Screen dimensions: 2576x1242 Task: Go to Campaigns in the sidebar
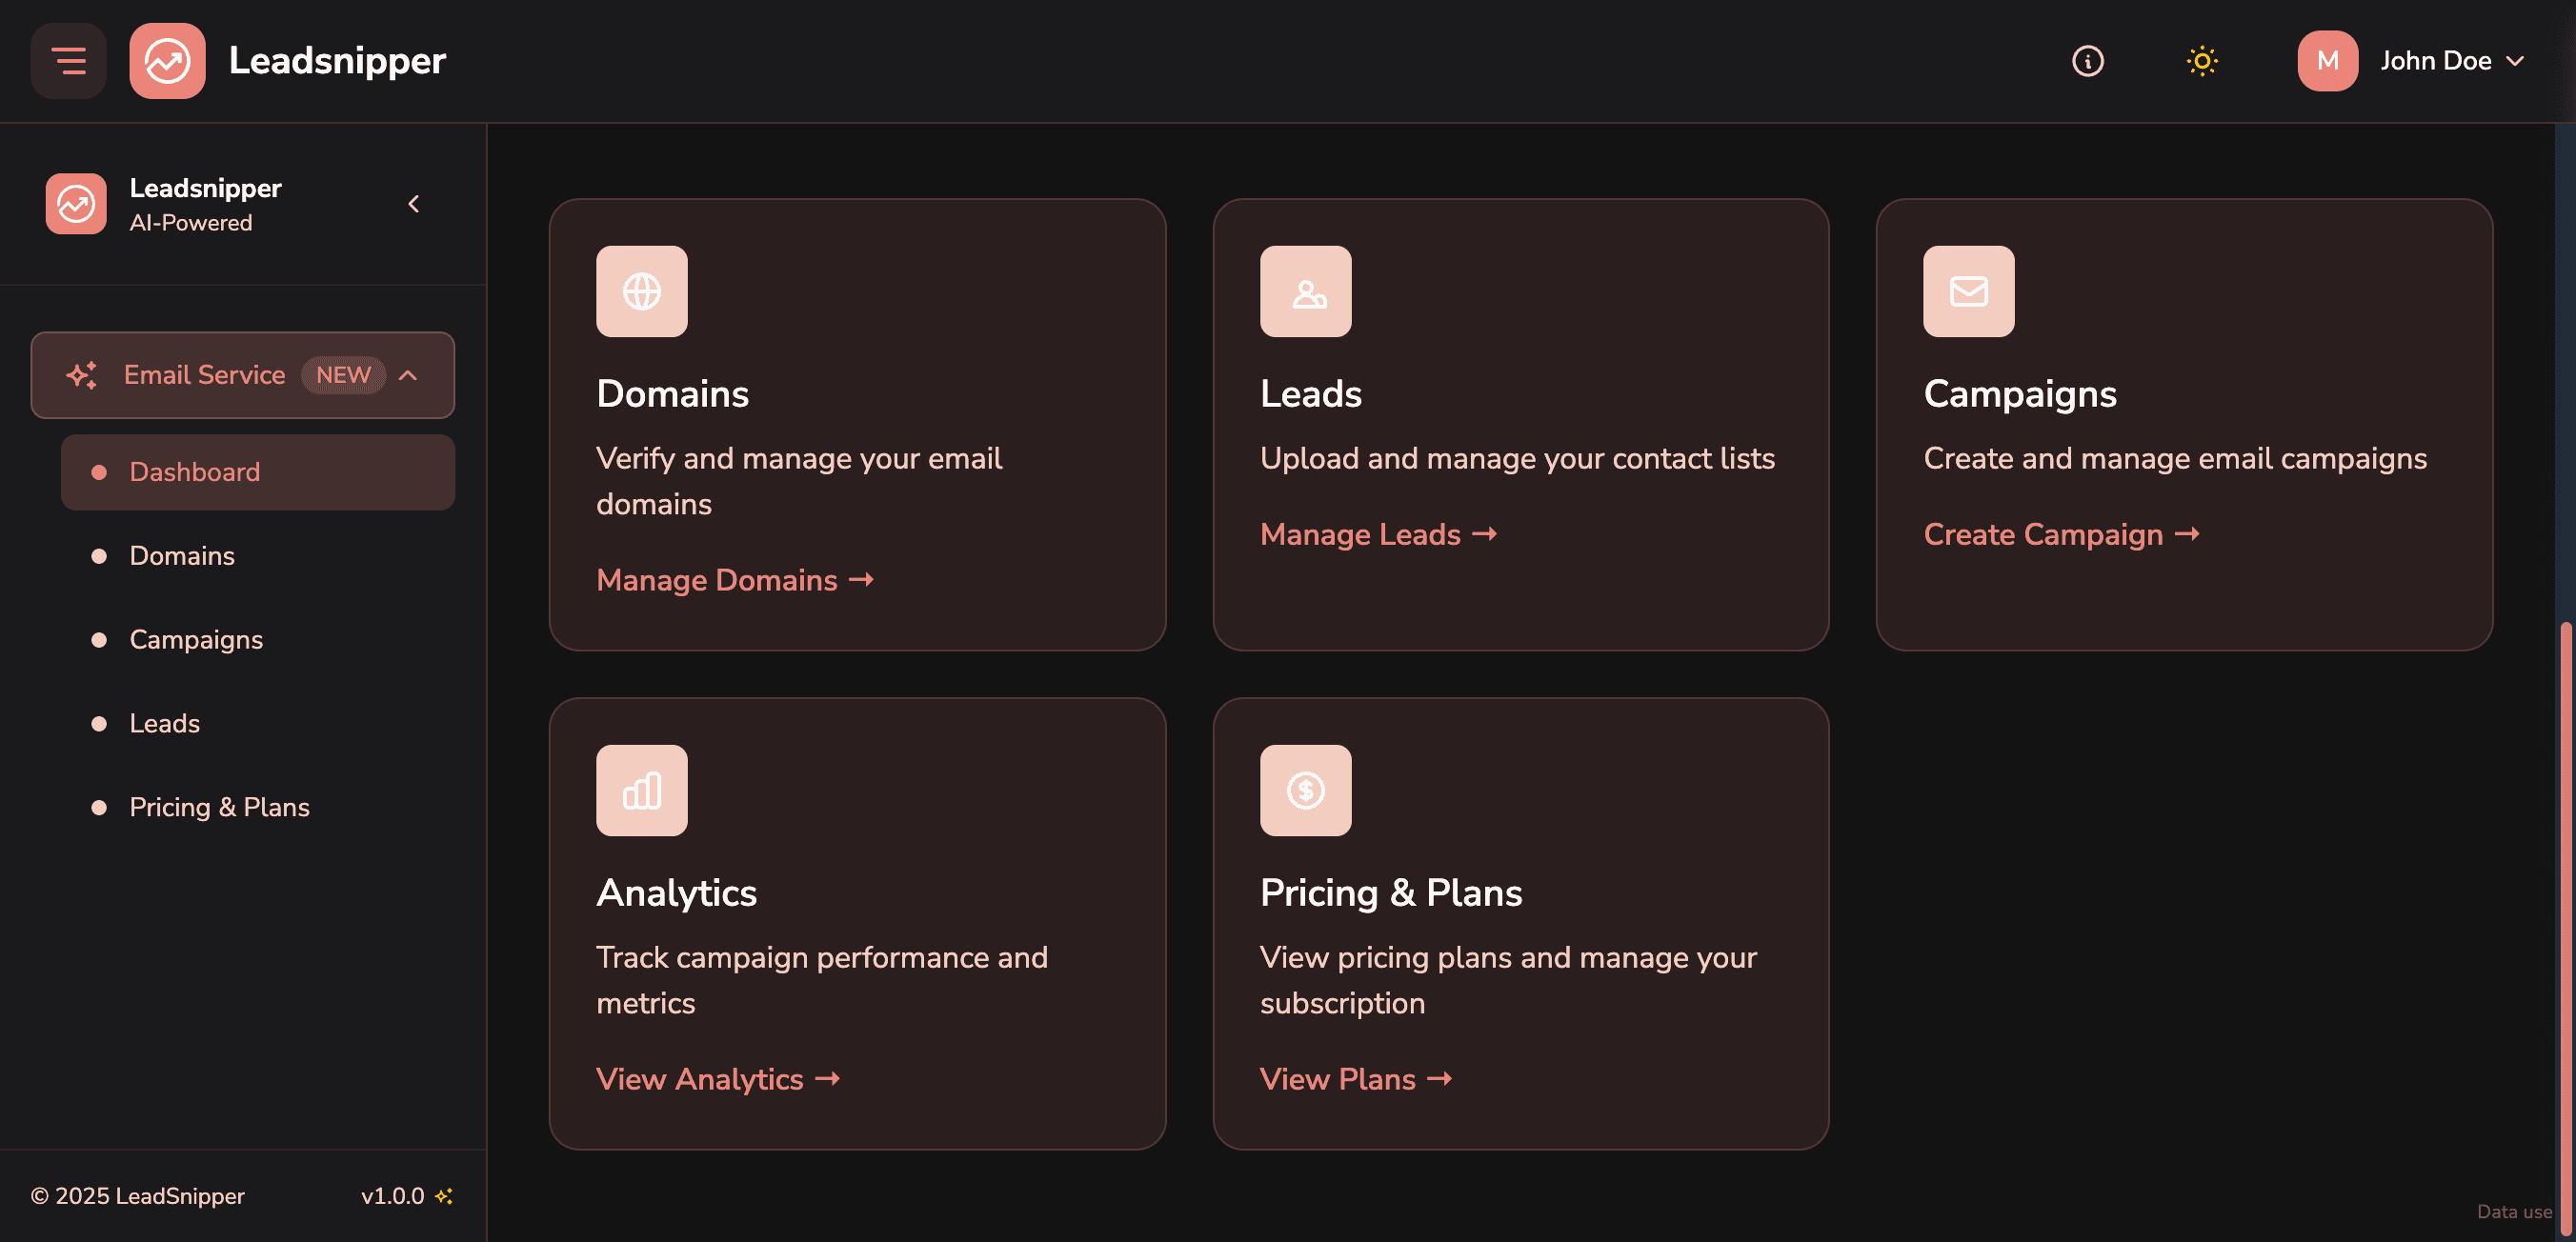[x=196, y=640]
